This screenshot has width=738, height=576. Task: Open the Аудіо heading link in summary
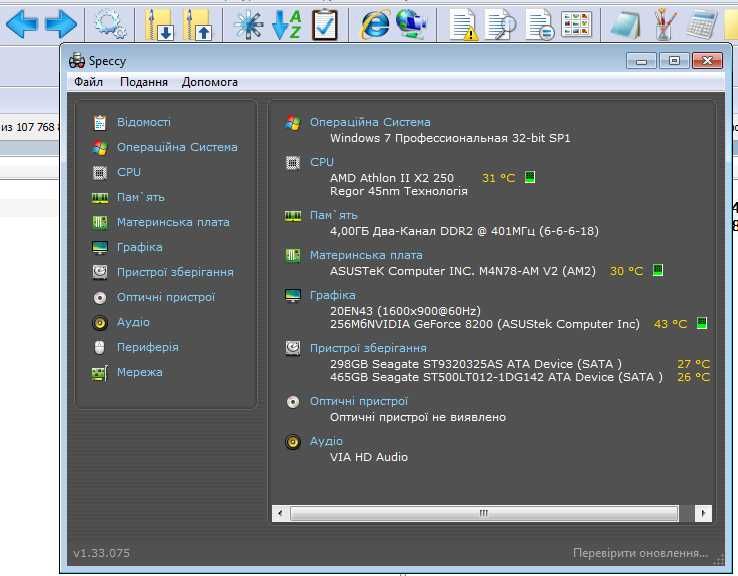coord(326,441)
